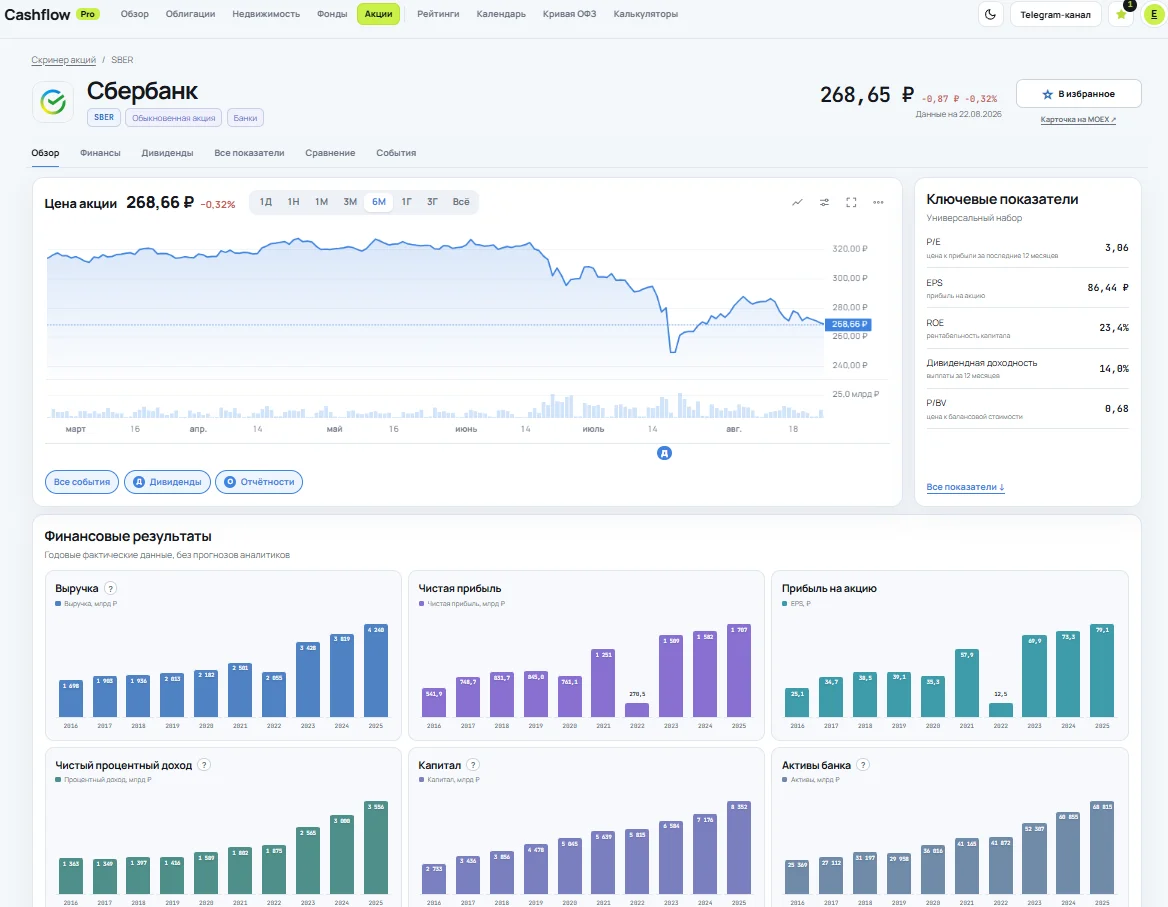Select the 1М chart period

click(321, 202)
